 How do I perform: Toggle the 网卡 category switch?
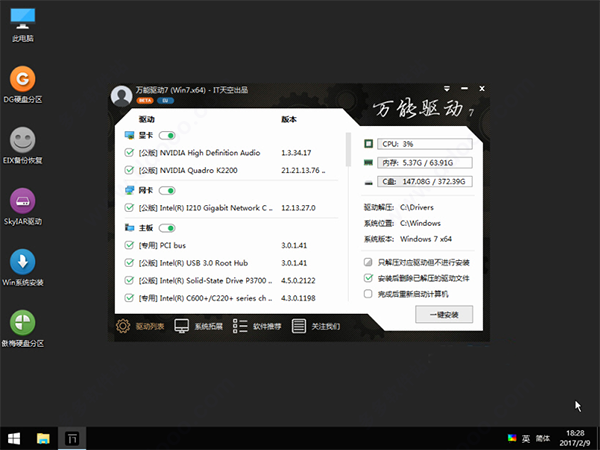(167, 190)
